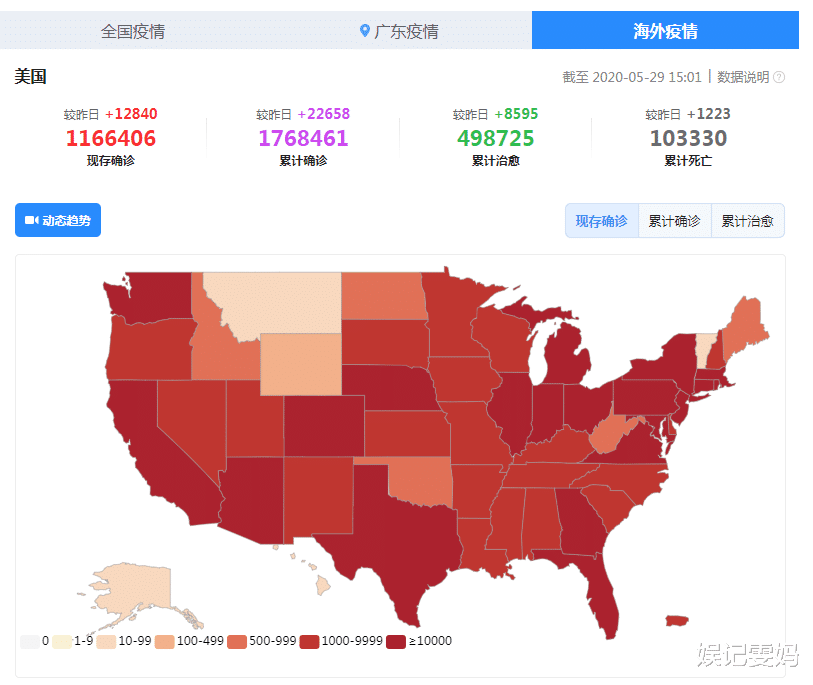Image resolution: width=813 pixels, height=685 pixels.
Task: Click the 0 cases legend swatch
Action: coord(29,641)
